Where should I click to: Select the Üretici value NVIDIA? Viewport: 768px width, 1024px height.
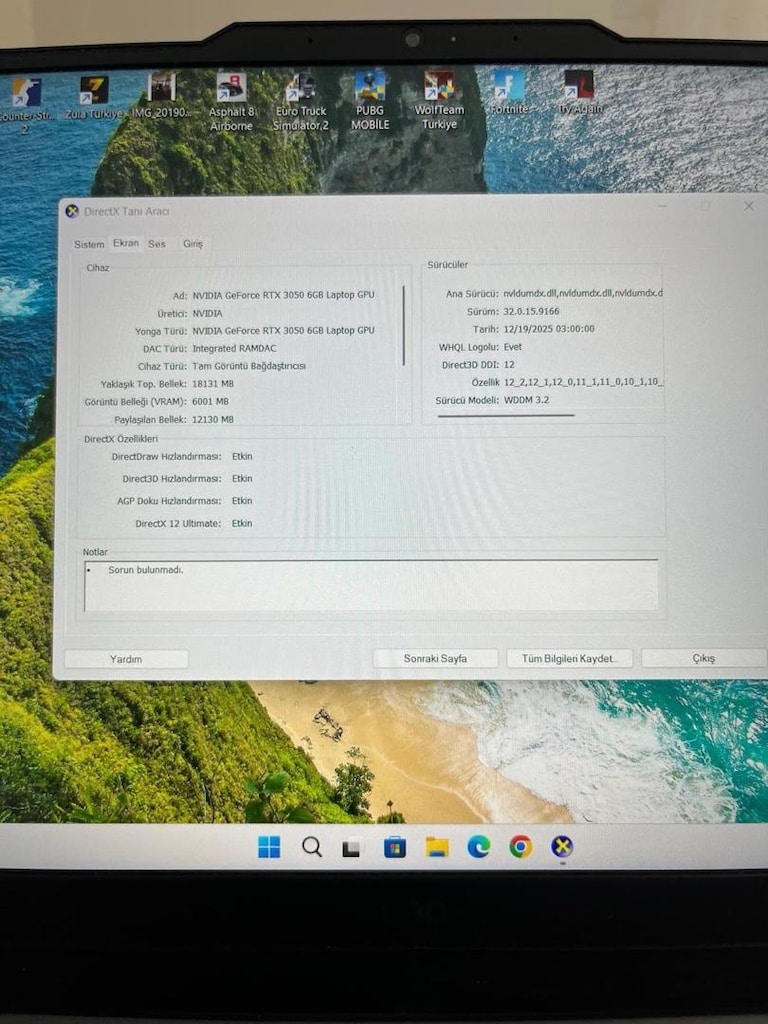pyautogui.click(x=207, y=313)
